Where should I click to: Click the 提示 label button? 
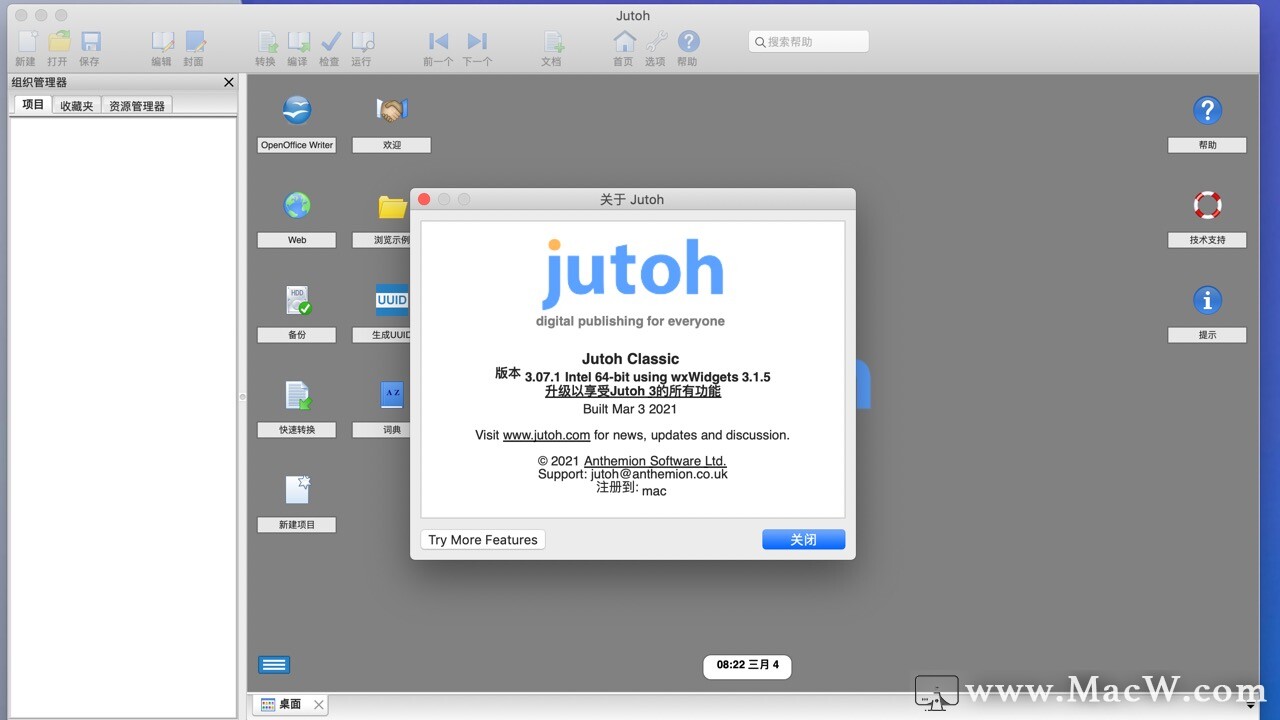1207,335
